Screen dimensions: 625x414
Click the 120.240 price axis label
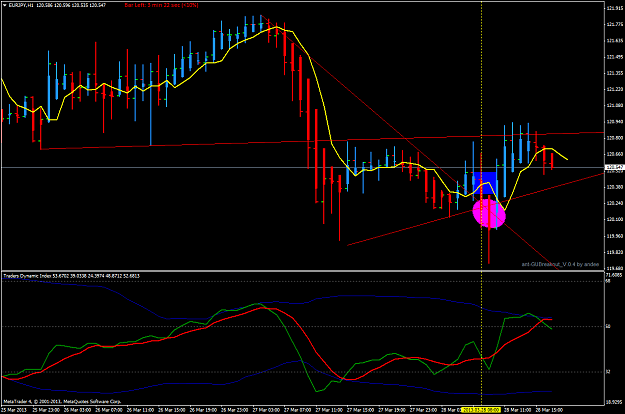click(x=614, y=203)
